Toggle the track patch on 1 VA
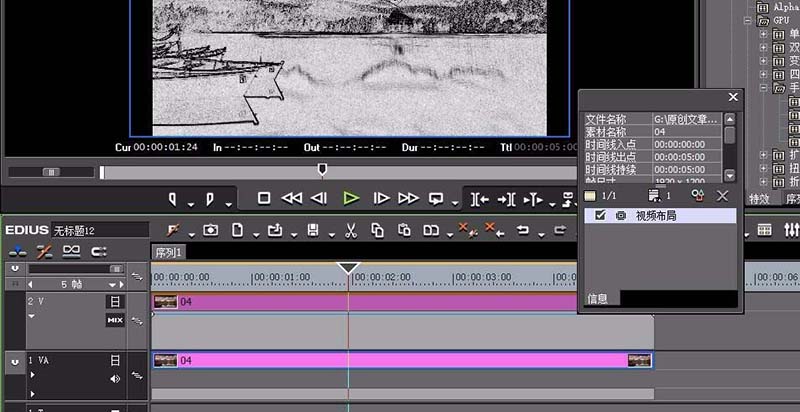800x412 pixels. tap(15, 362)
